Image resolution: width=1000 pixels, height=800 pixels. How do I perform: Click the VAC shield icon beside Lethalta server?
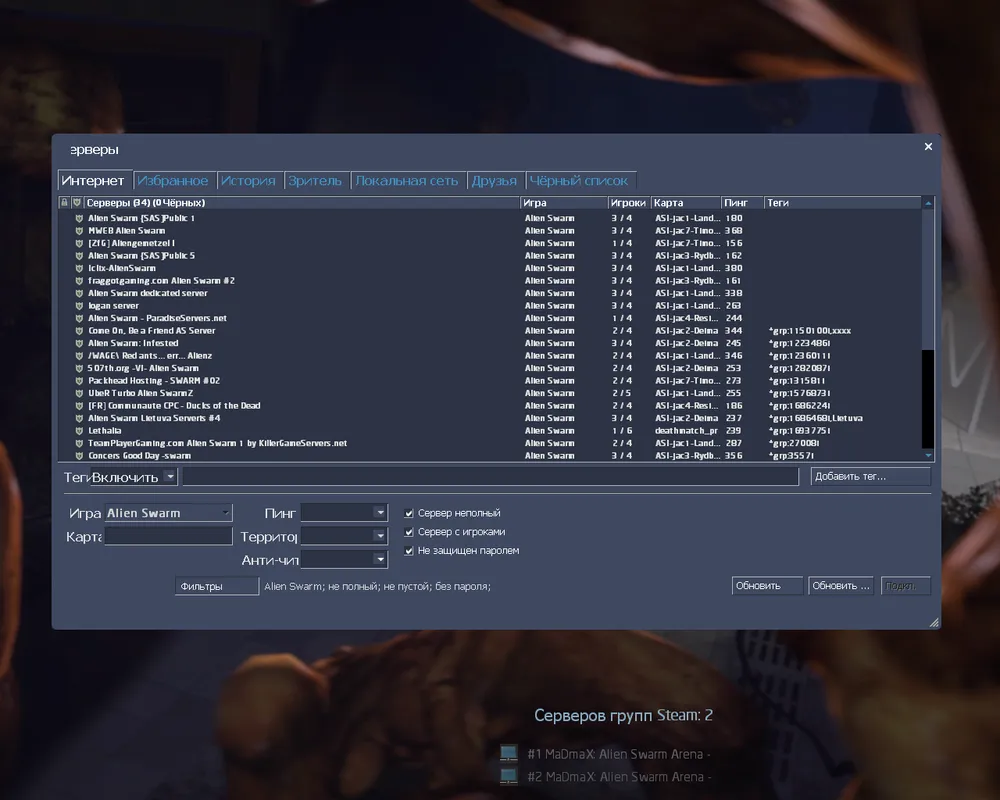click(78, 431)
